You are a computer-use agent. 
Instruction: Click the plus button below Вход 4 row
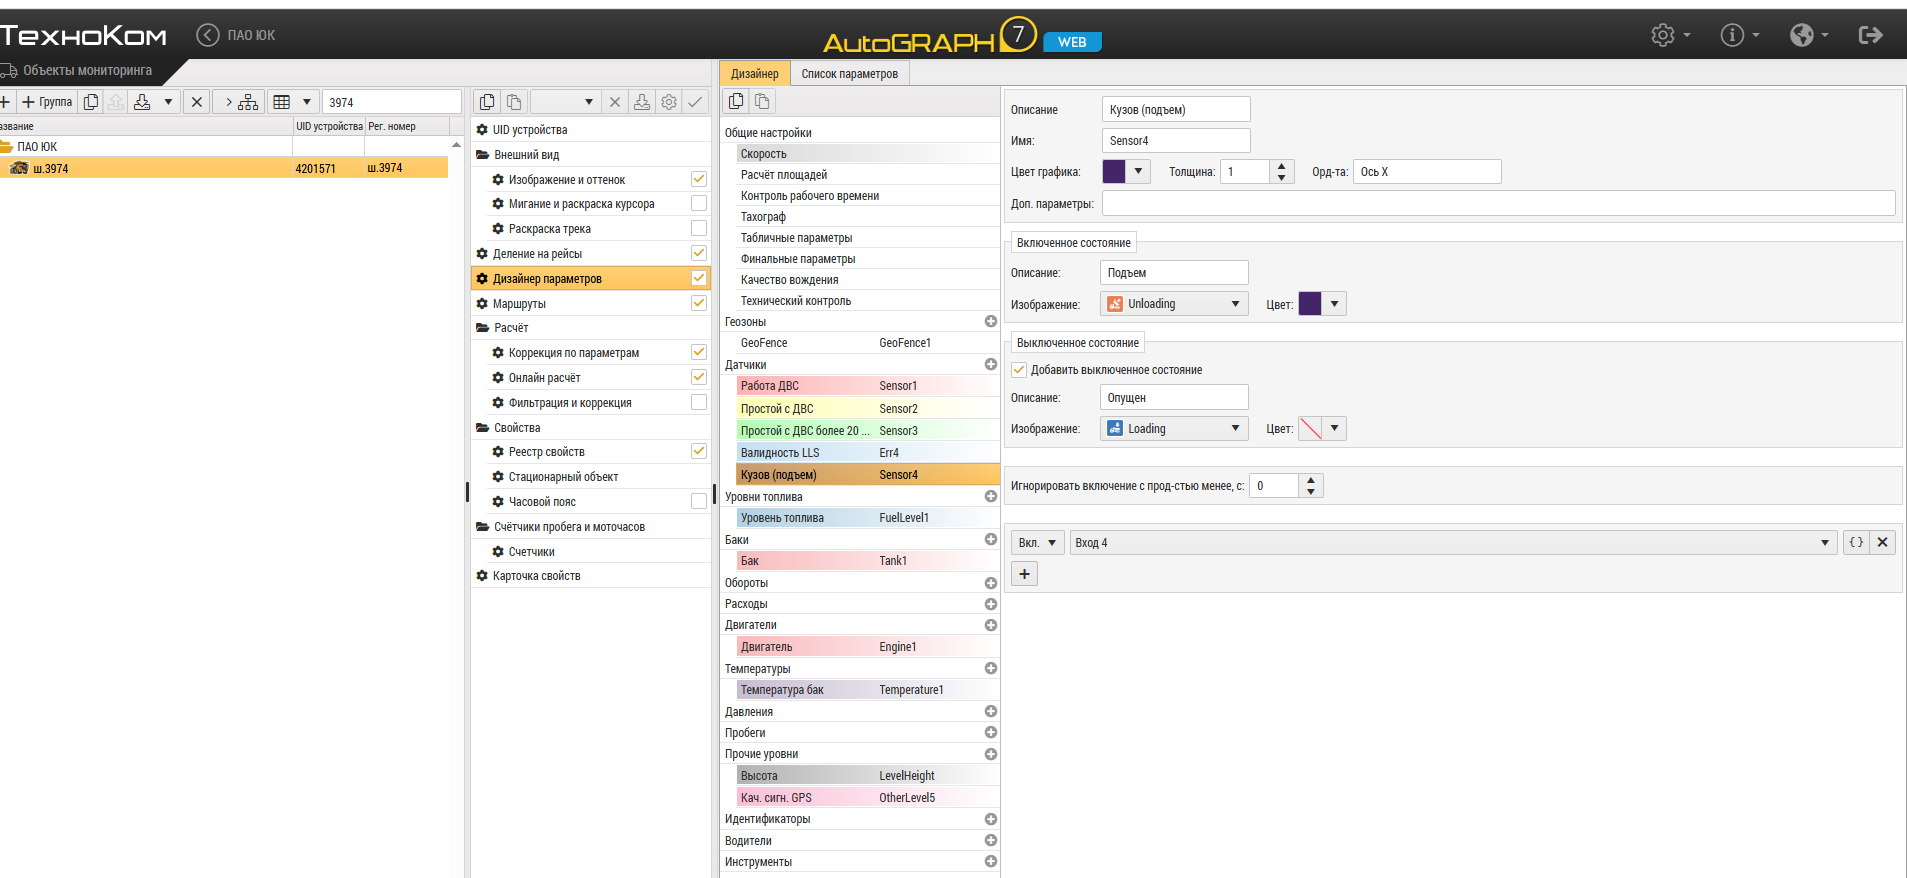(1024, 573)
